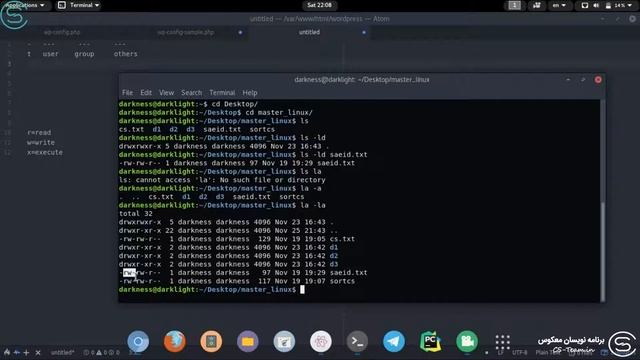Show all applications grid in dock
640x360 pixels.
[x=502, y=342]
